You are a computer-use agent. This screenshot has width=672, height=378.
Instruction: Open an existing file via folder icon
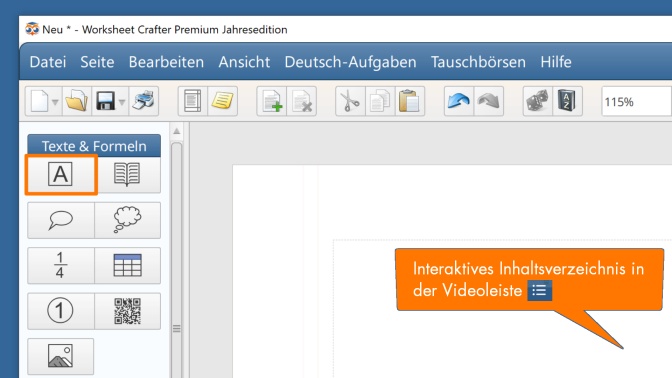pos(77,102)
